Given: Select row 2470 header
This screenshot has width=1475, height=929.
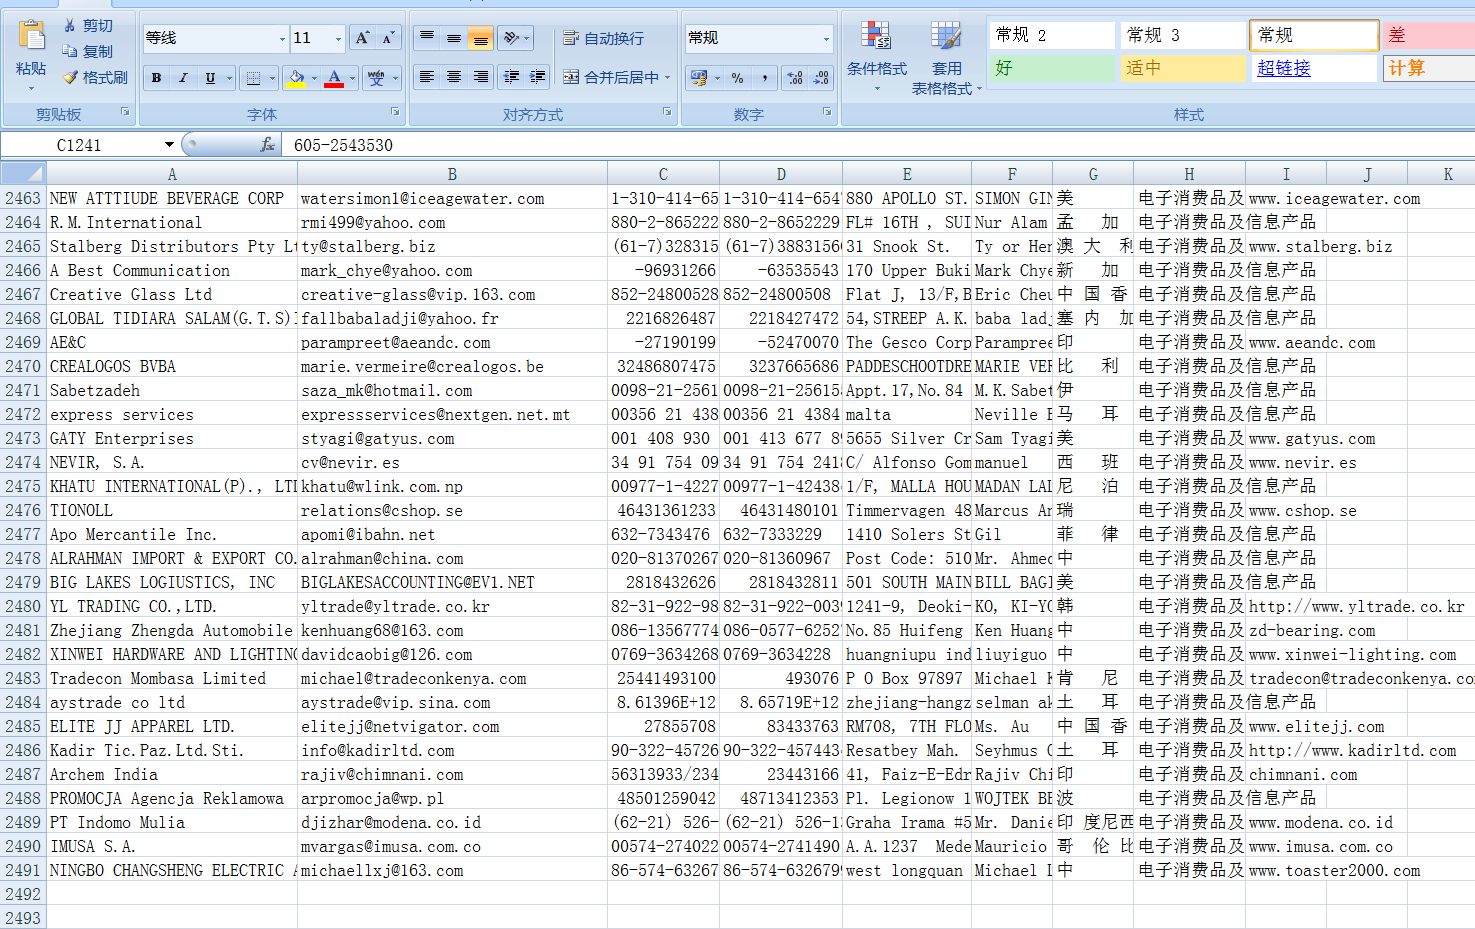Looking at the screenshot, I should click(23, 366).
